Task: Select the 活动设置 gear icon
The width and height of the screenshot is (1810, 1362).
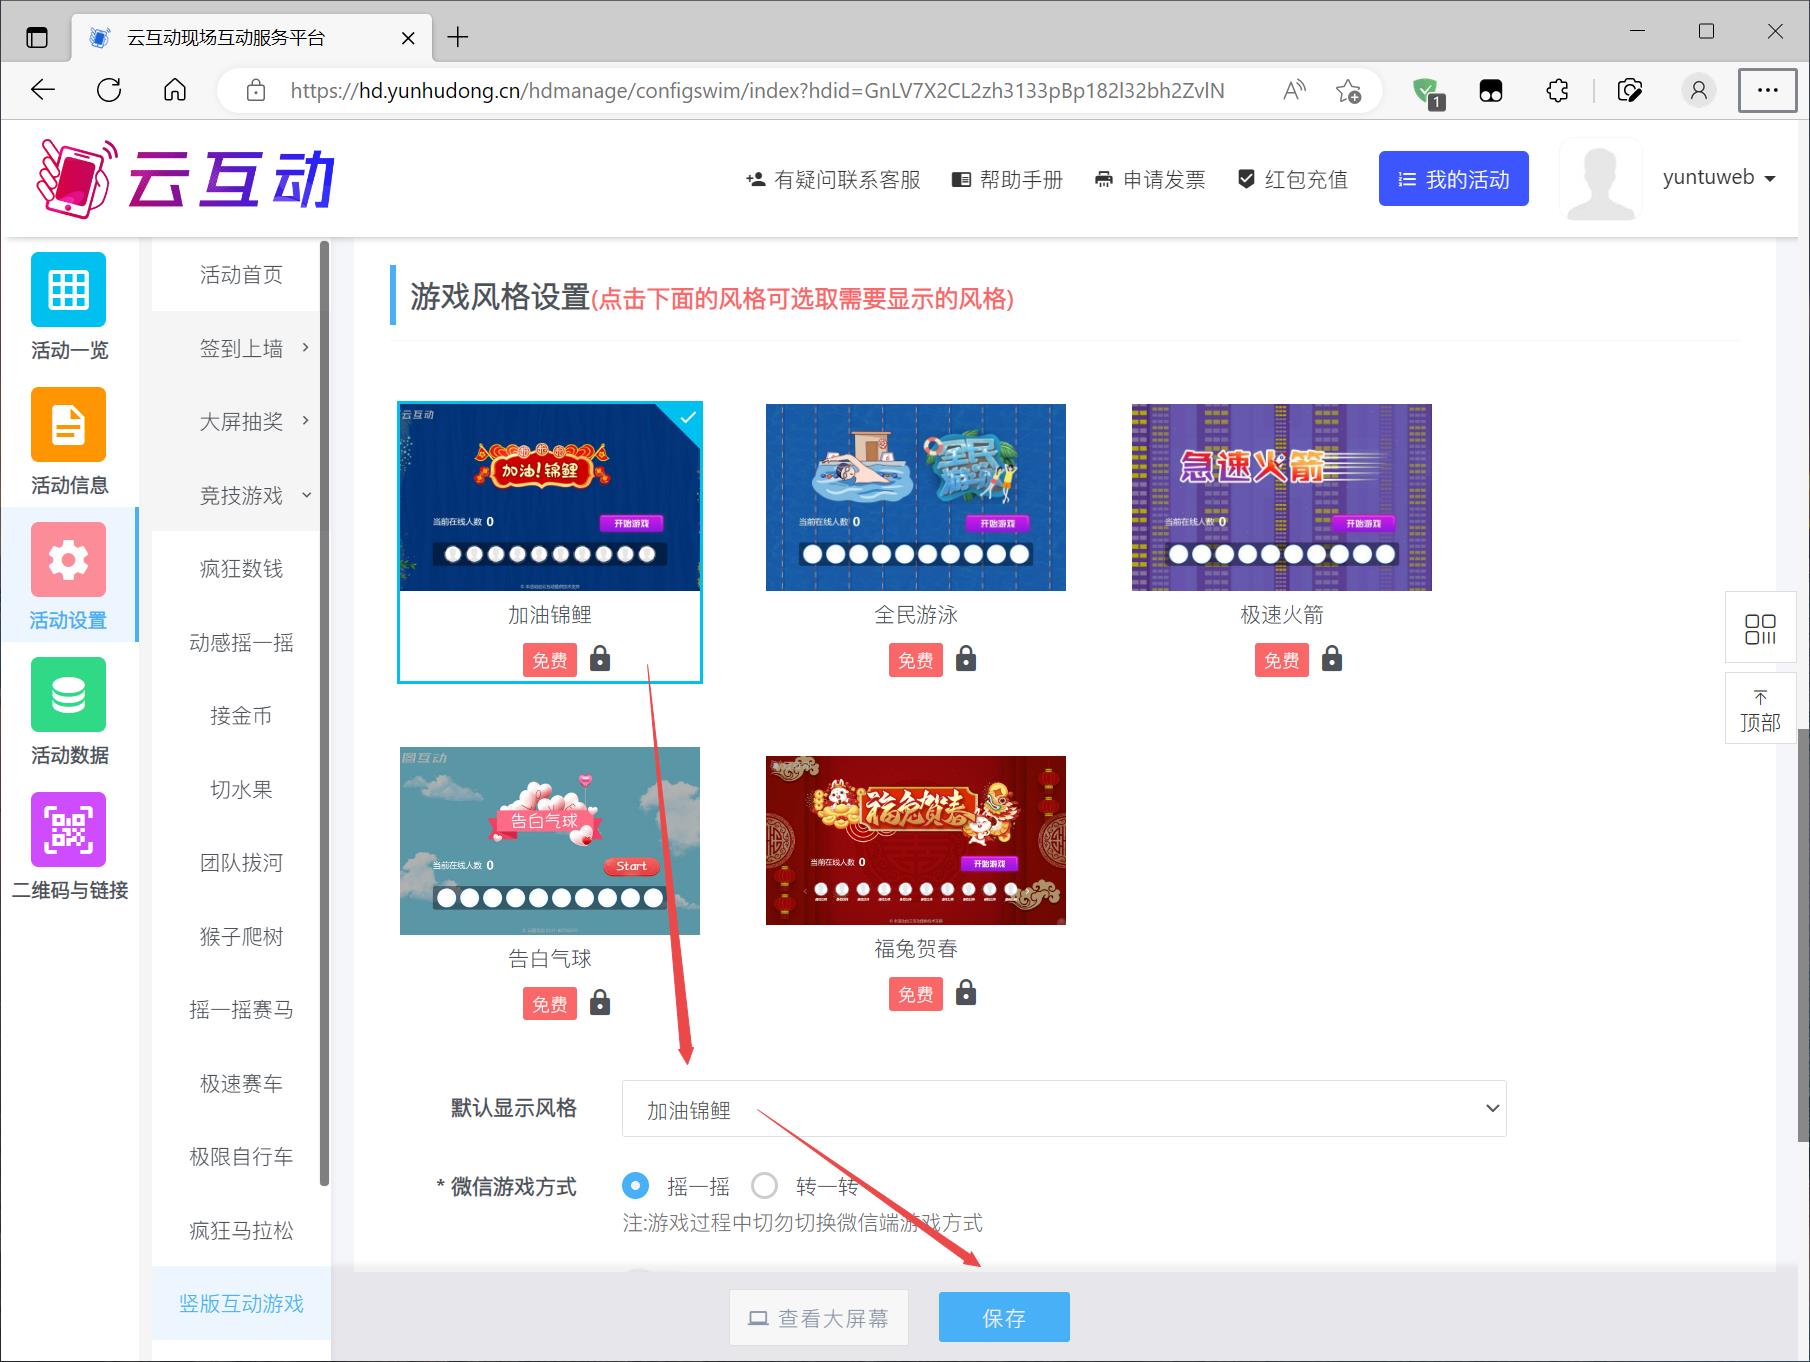Action: point(68,559)
